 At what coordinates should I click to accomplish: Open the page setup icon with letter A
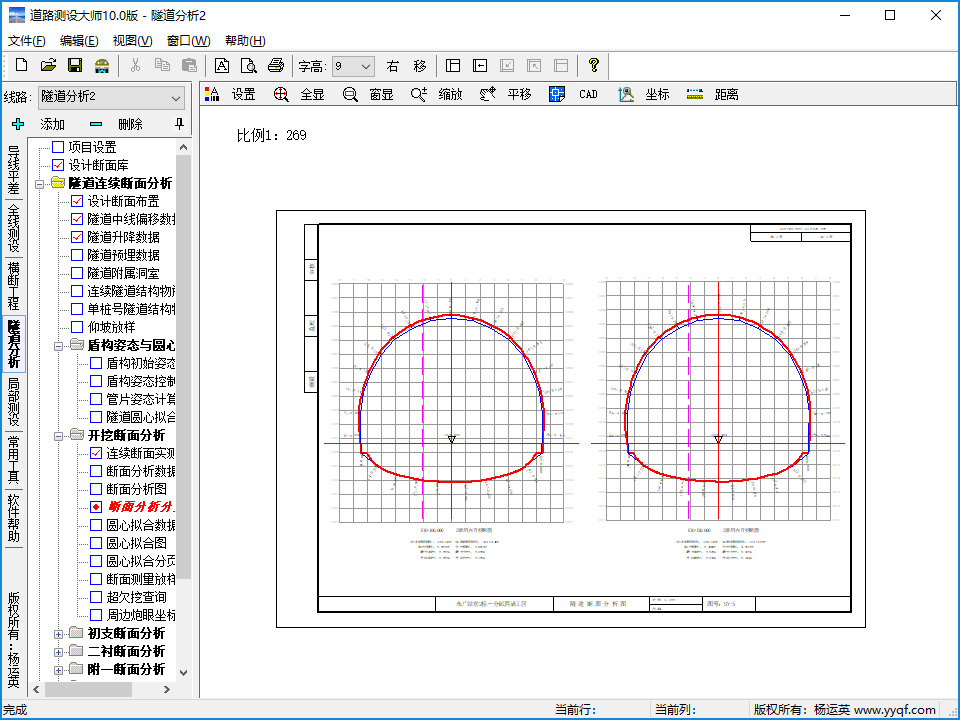[222, 66]
